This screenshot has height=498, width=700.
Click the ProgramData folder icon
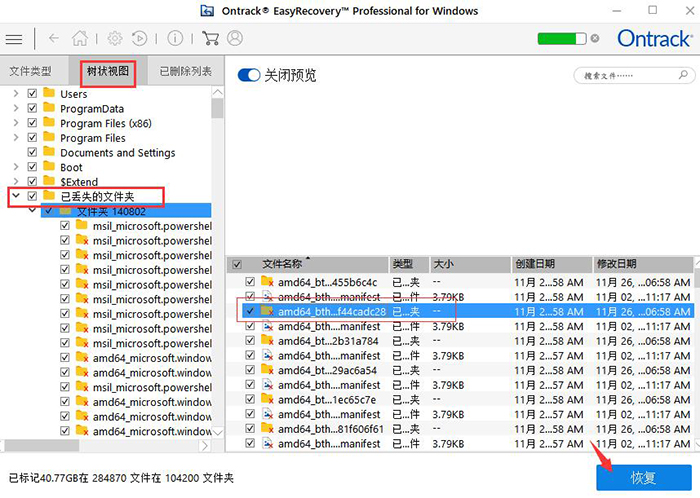coord(49,108)
